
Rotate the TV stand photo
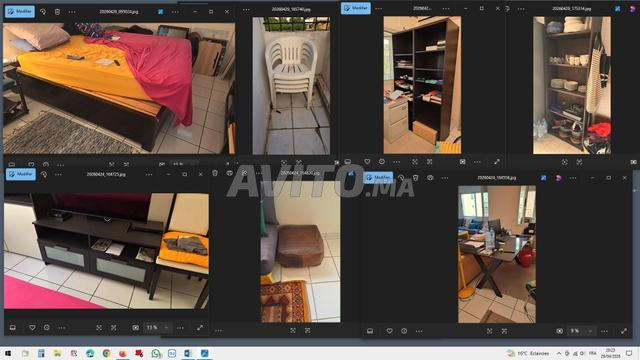pyautogui.click(x=44, y=174)
